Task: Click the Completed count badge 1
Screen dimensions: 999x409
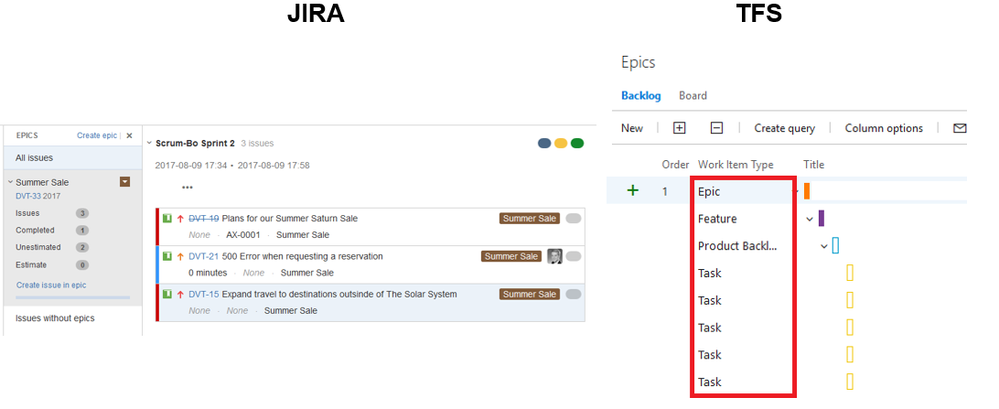Action: tap(82, 231)
